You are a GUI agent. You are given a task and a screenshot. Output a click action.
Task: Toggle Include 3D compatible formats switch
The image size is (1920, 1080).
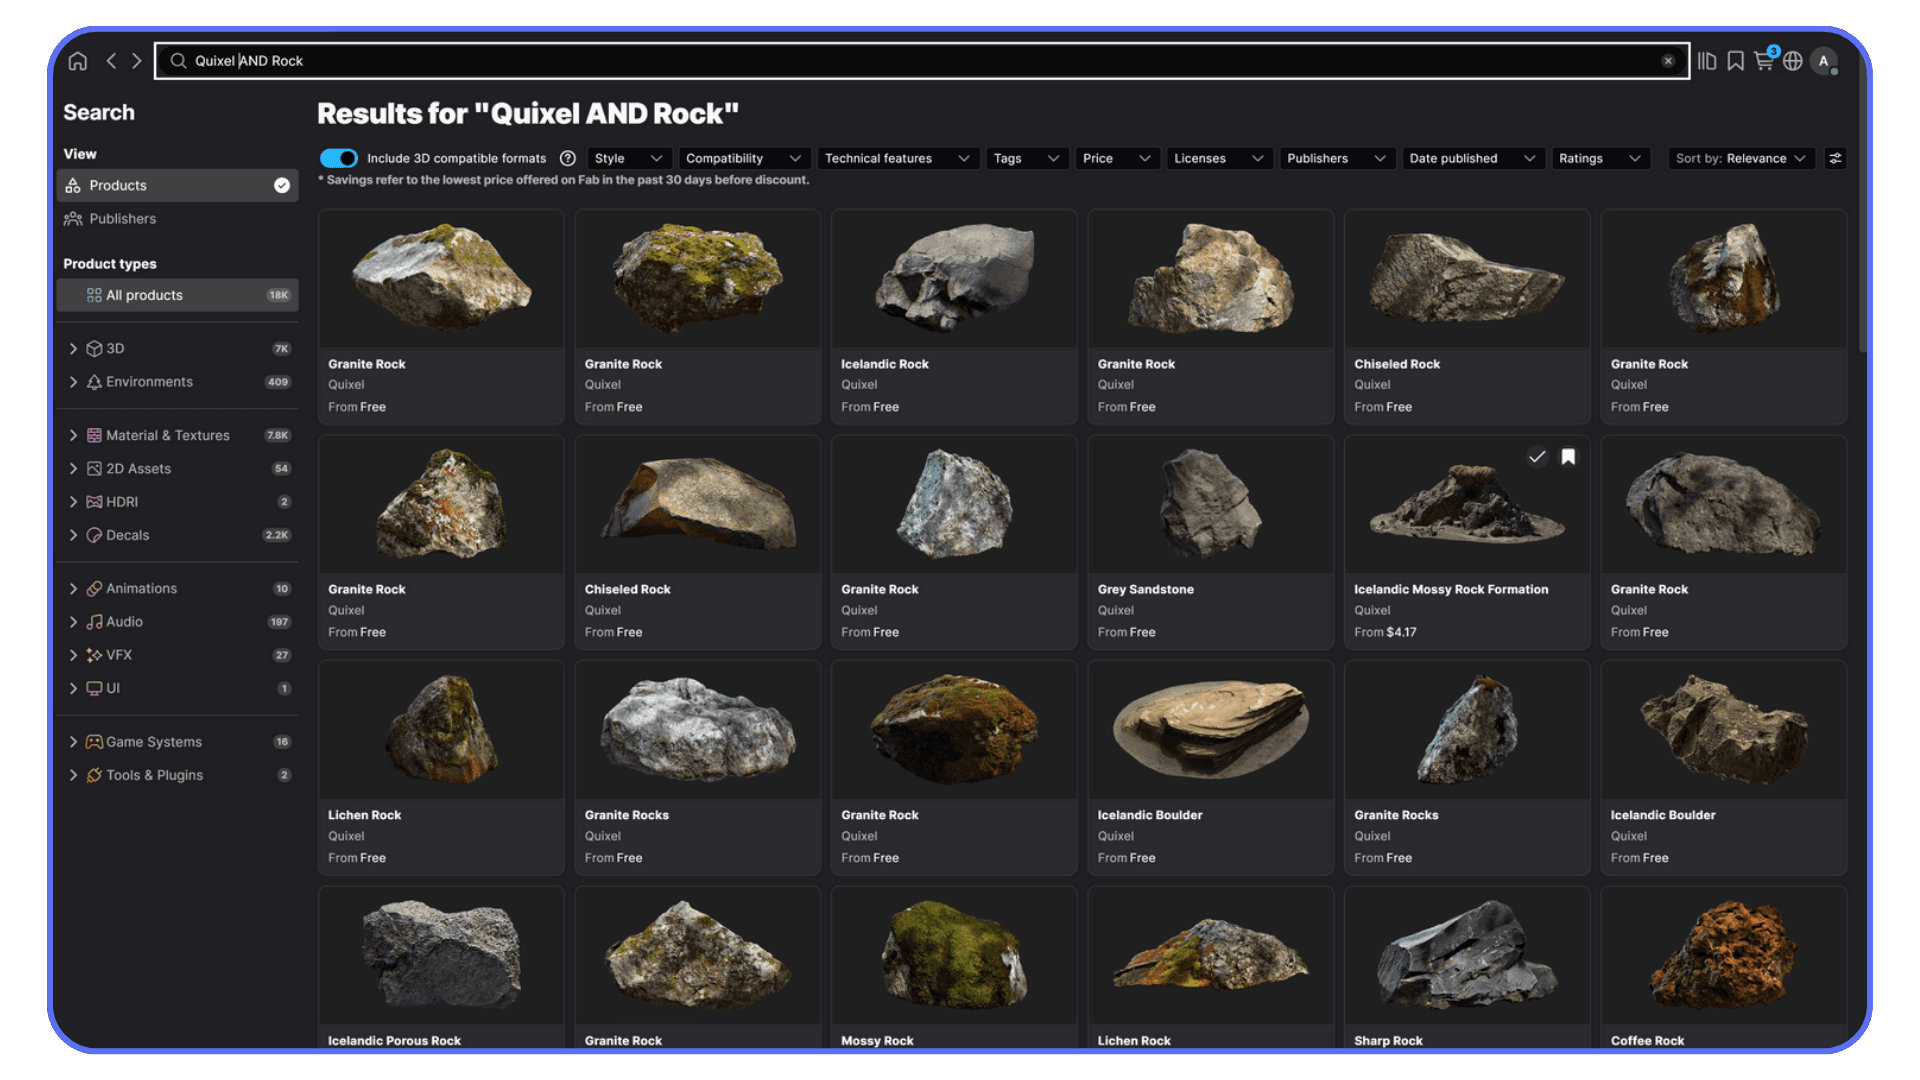[339, 159]
